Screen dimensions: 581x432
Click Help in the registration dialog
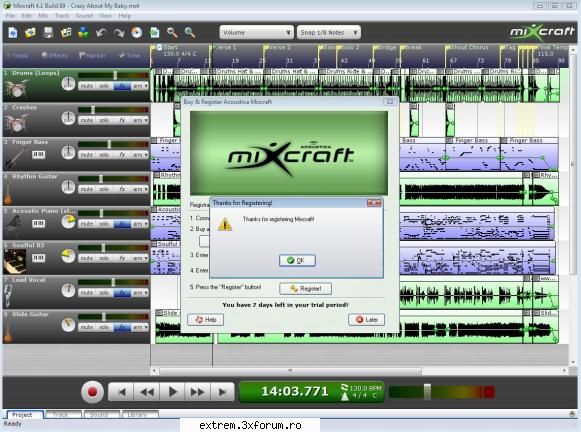(205, 319)
